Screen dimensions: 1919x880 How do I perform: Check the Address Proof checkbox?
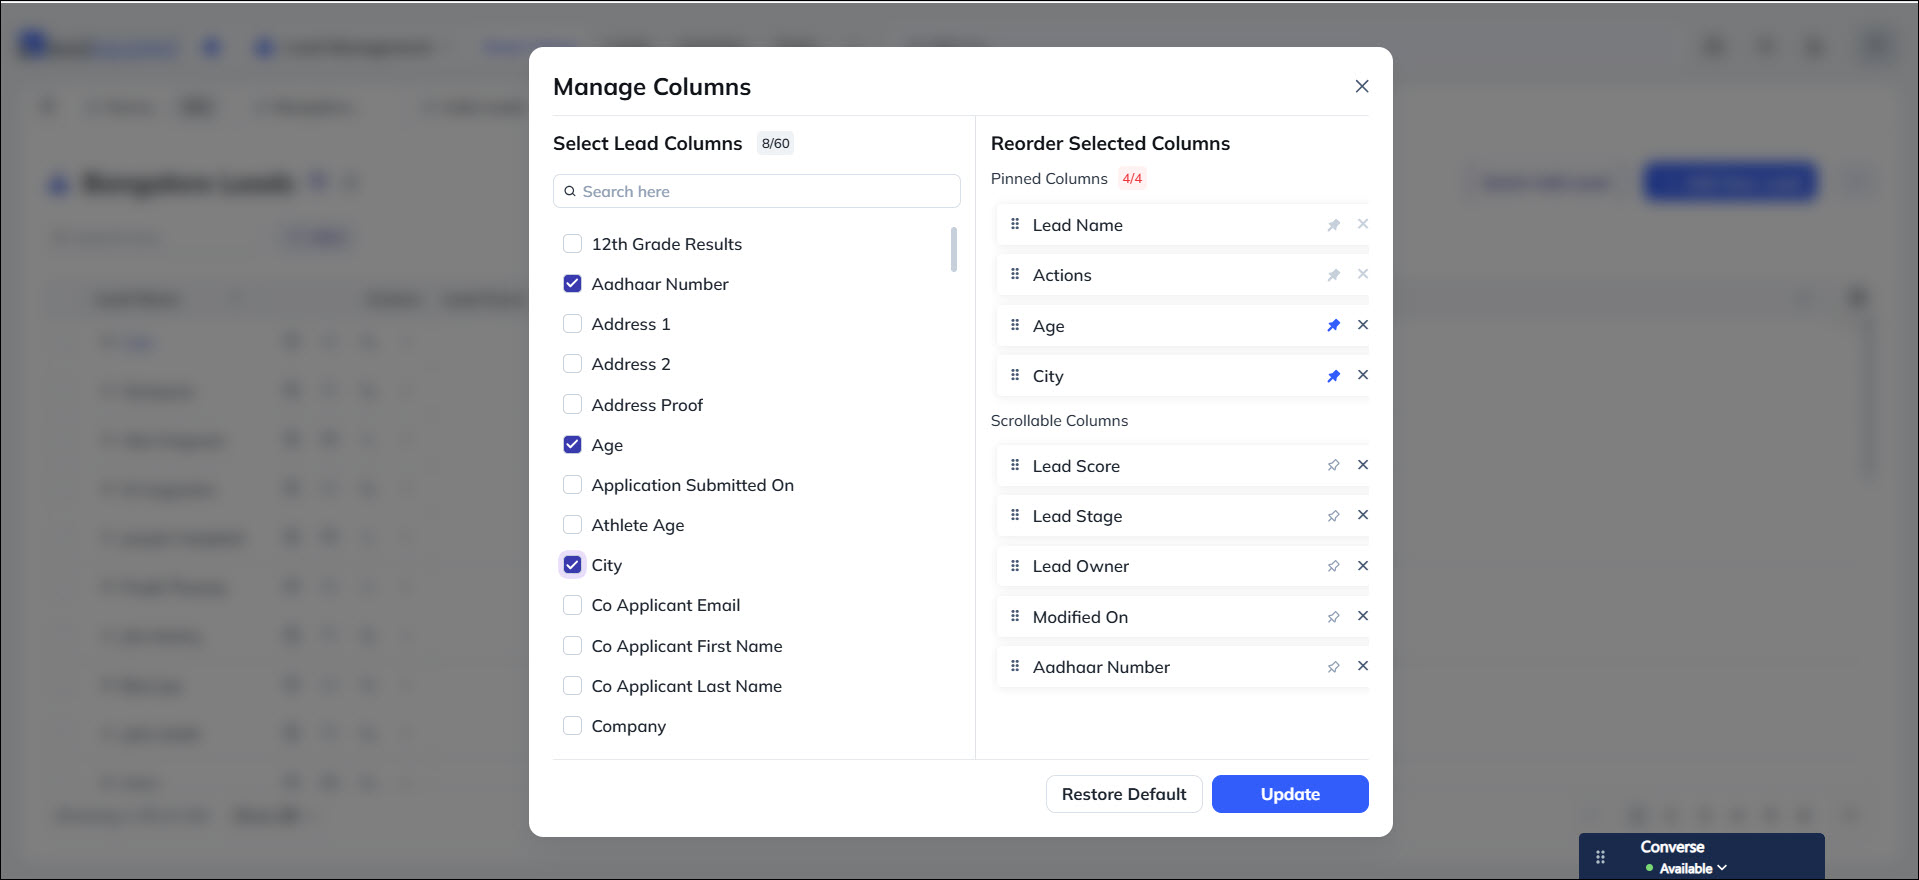tap(572, 404)
